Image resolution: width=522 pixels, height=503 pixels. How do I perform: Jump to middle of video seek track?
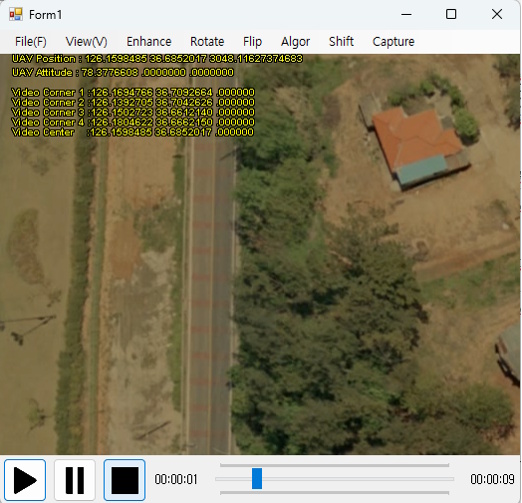coord(335,479)
